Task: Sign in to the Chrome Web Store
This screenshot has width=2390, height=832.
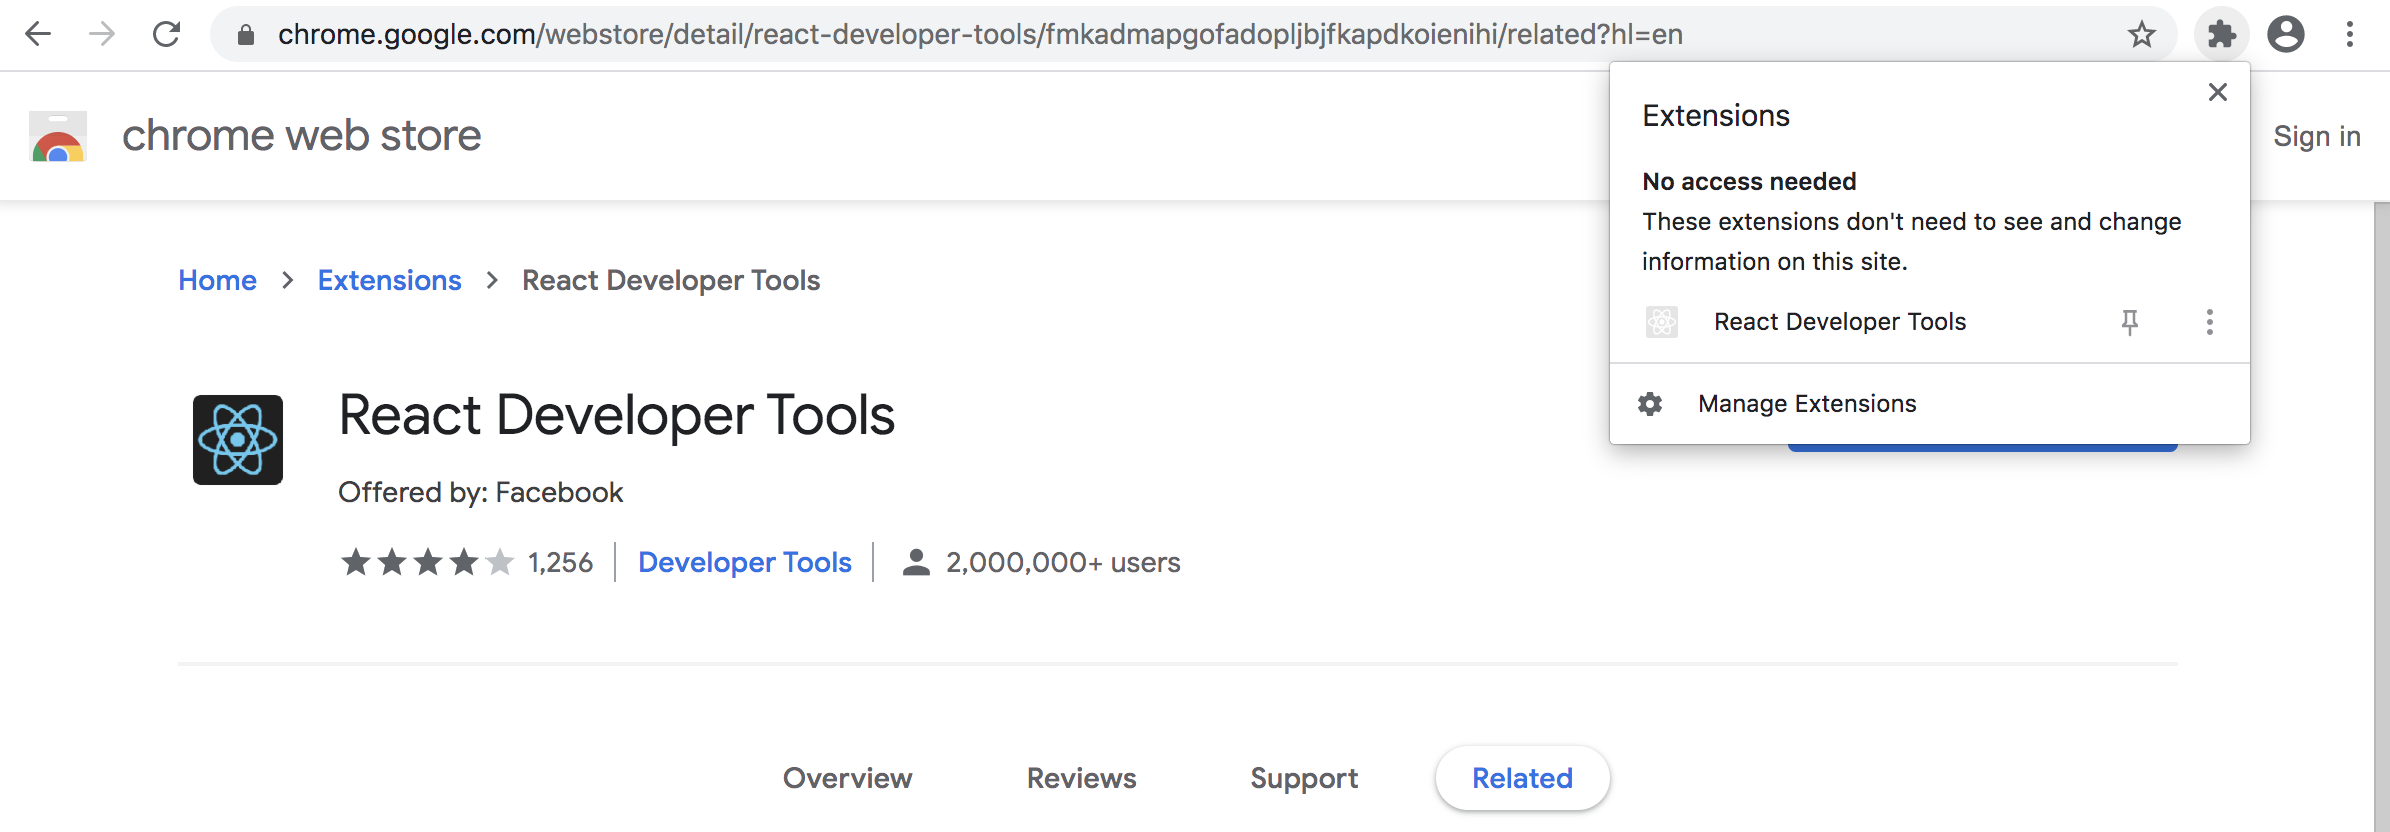Action: (x=2316, y=136)
